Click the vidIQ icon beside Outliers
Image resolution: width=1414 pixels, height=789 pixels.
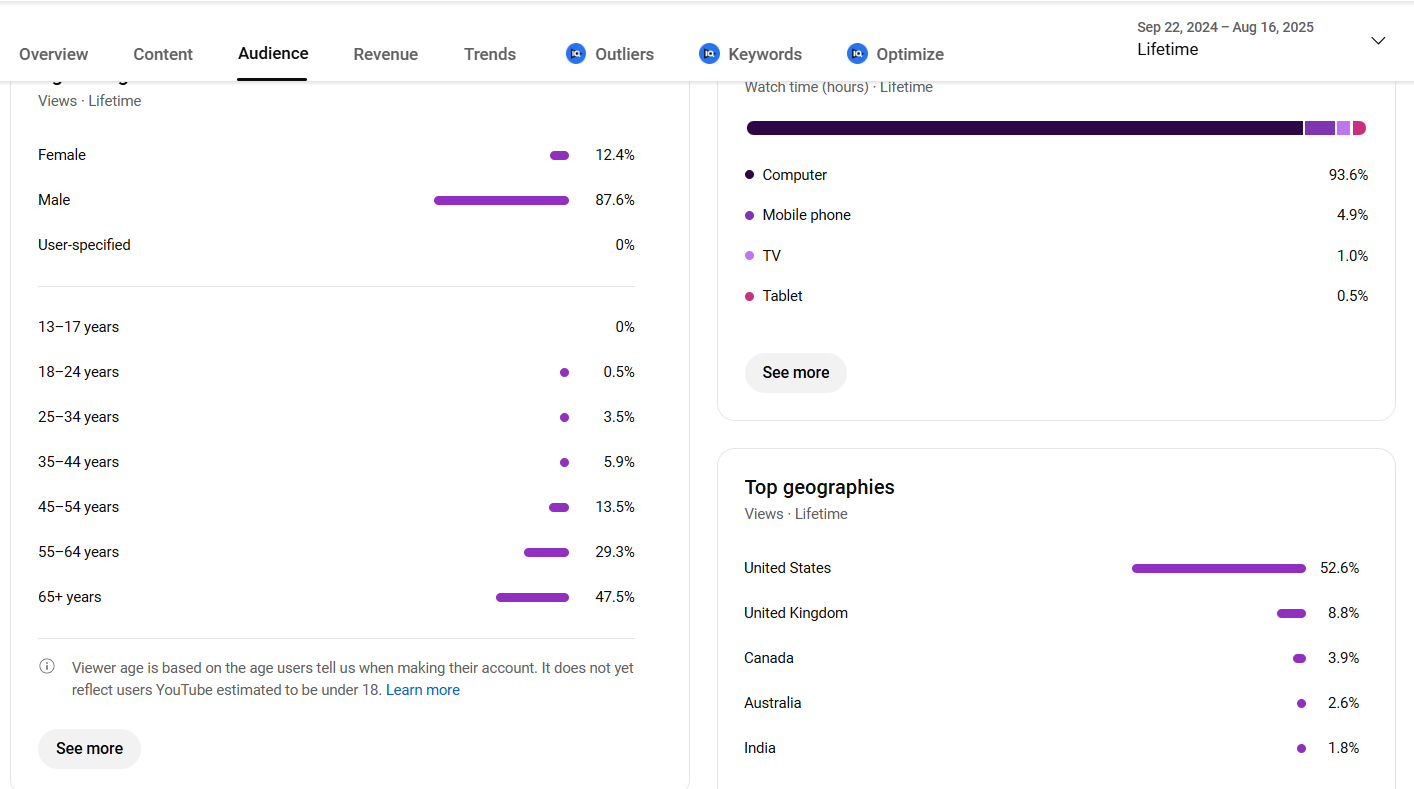coord(575,54)
